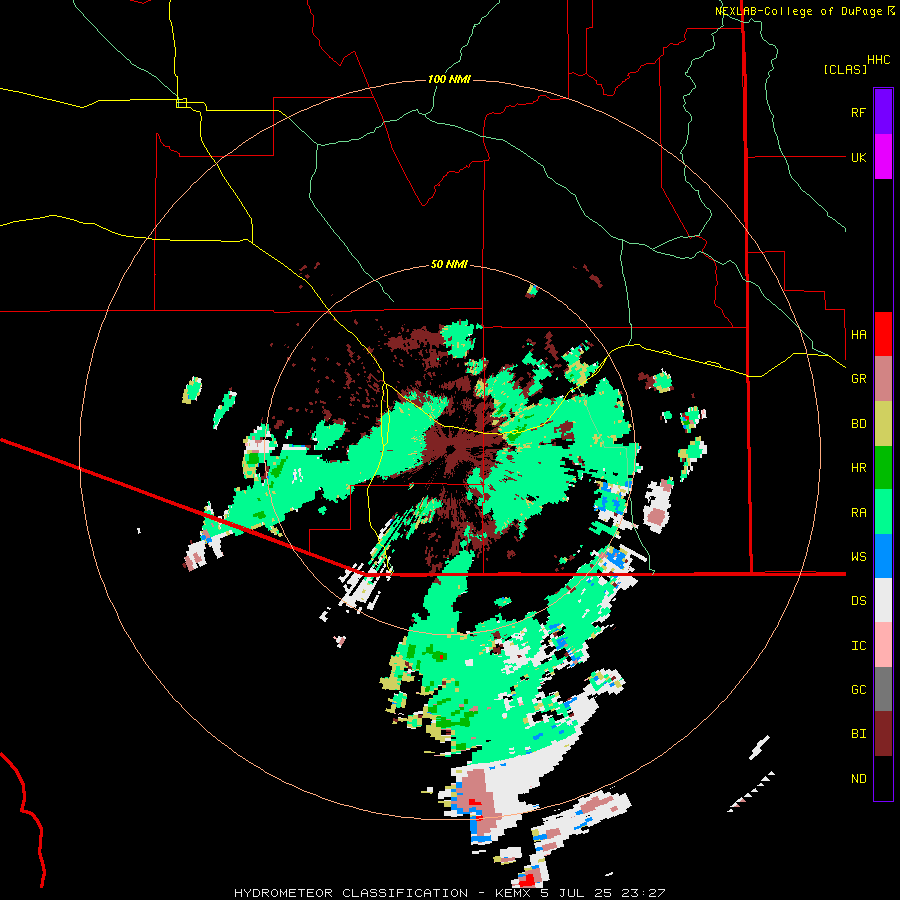Click the GR legend label
Screen dimensions: 900x900
click(x=858, y=379)
